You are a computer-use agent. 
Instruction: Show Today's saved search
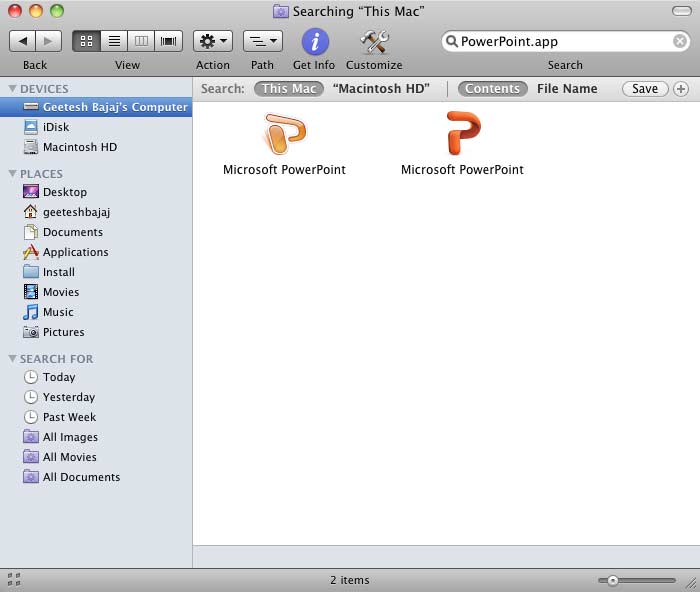[96, 377]
